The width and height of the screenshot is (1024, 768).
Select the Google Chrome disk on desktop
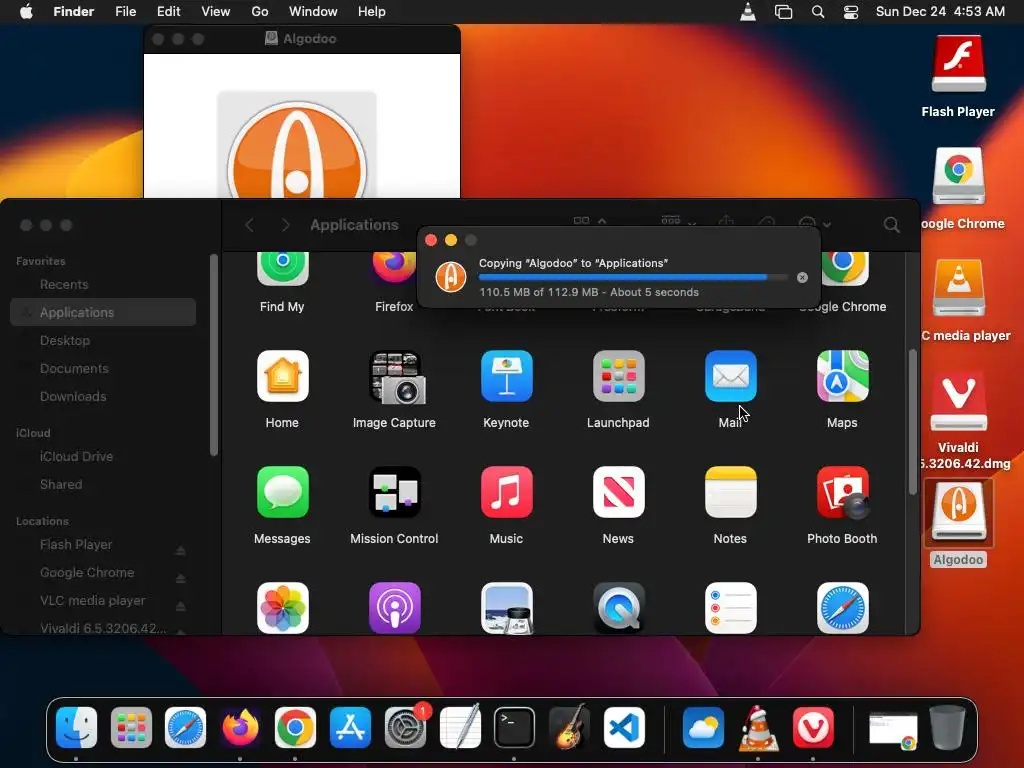pos(958,176)
